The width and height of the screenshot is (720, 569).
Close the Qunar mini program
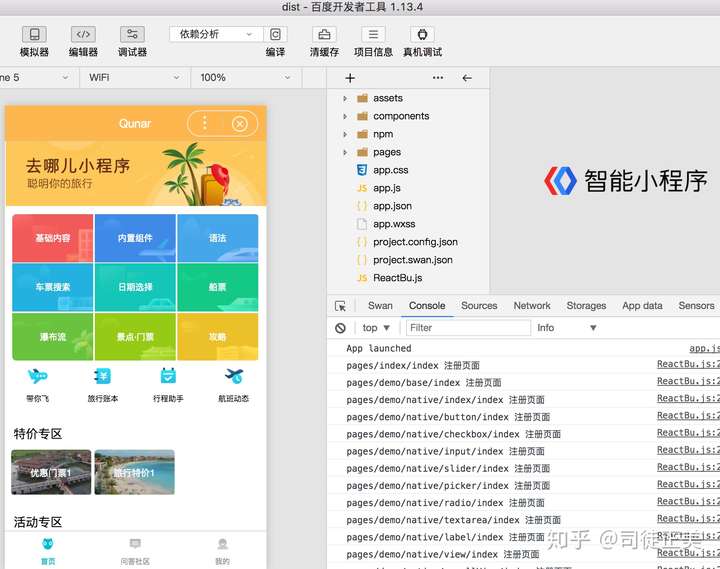point(240,124)
